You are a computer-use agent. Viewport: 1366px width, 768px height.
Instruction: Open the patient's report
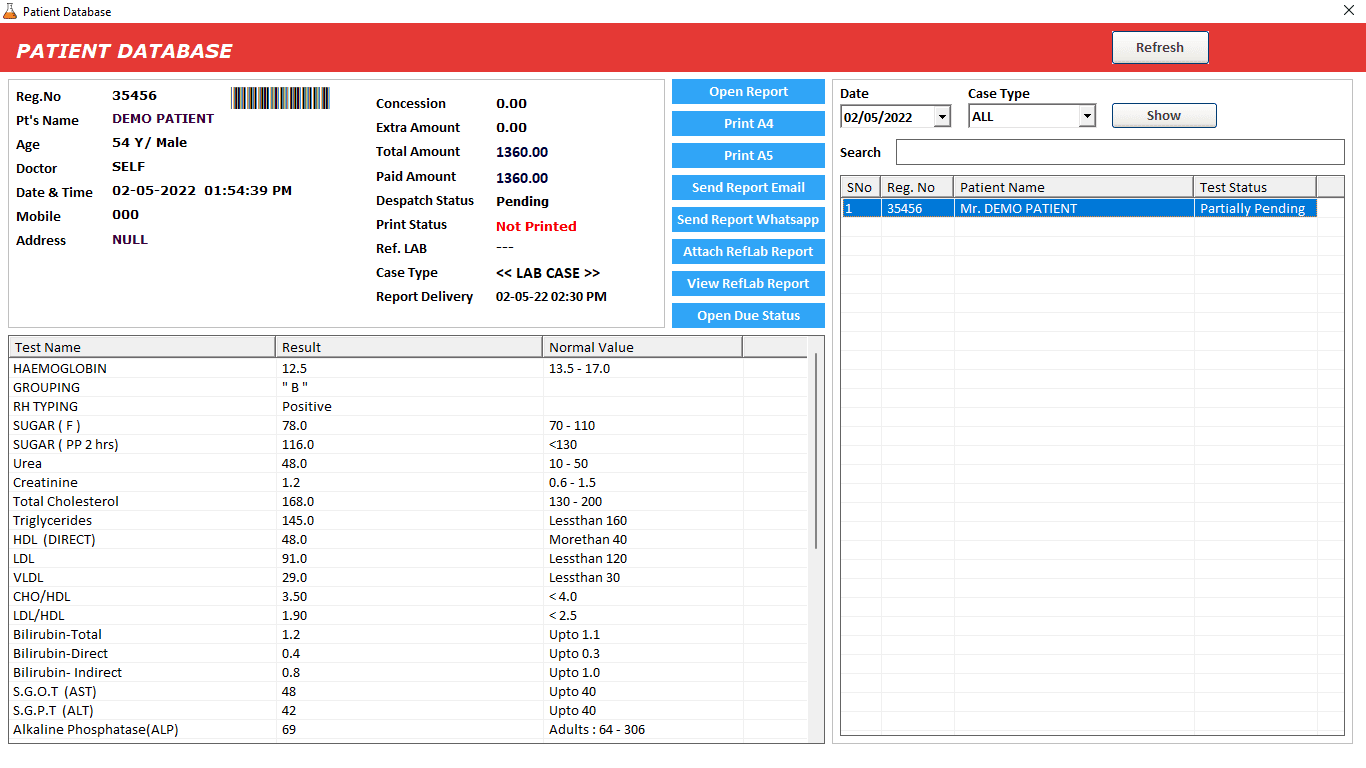click(748, 92)
